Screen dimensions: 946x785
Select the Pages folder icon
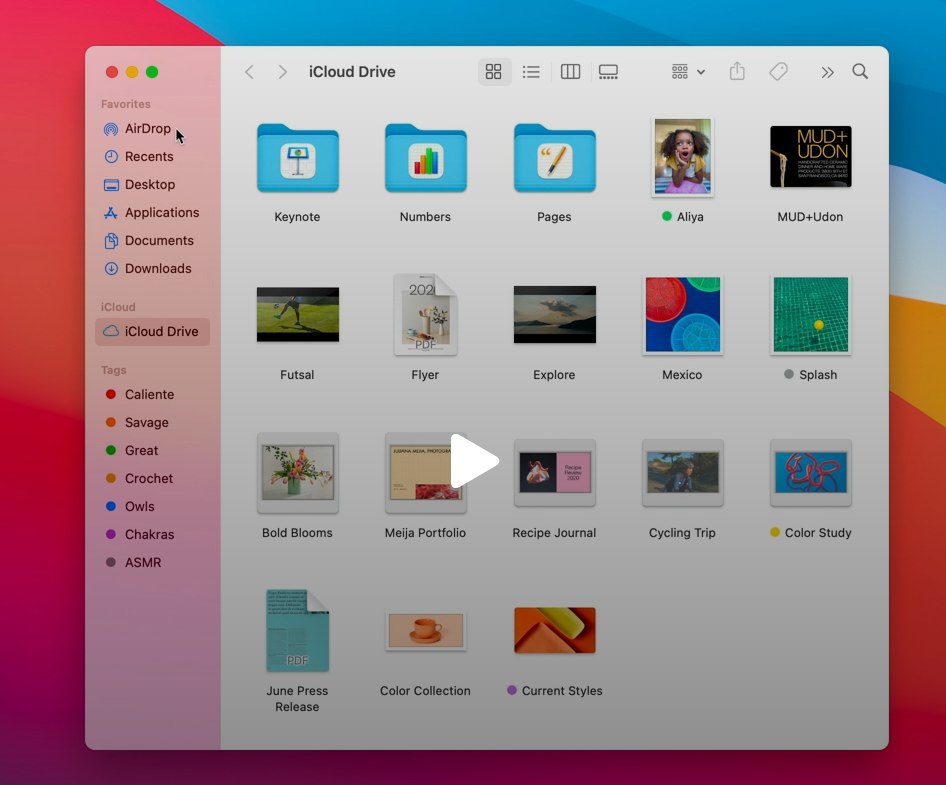(554, 158)
